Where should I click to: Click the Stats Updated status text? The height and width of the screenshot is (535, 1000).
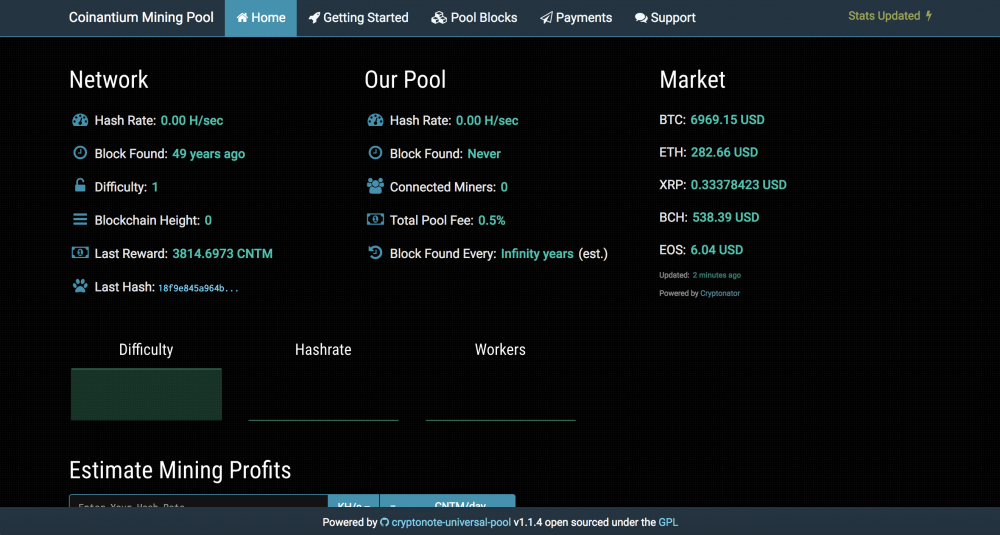pyautogui.click(x=884, y=16)
